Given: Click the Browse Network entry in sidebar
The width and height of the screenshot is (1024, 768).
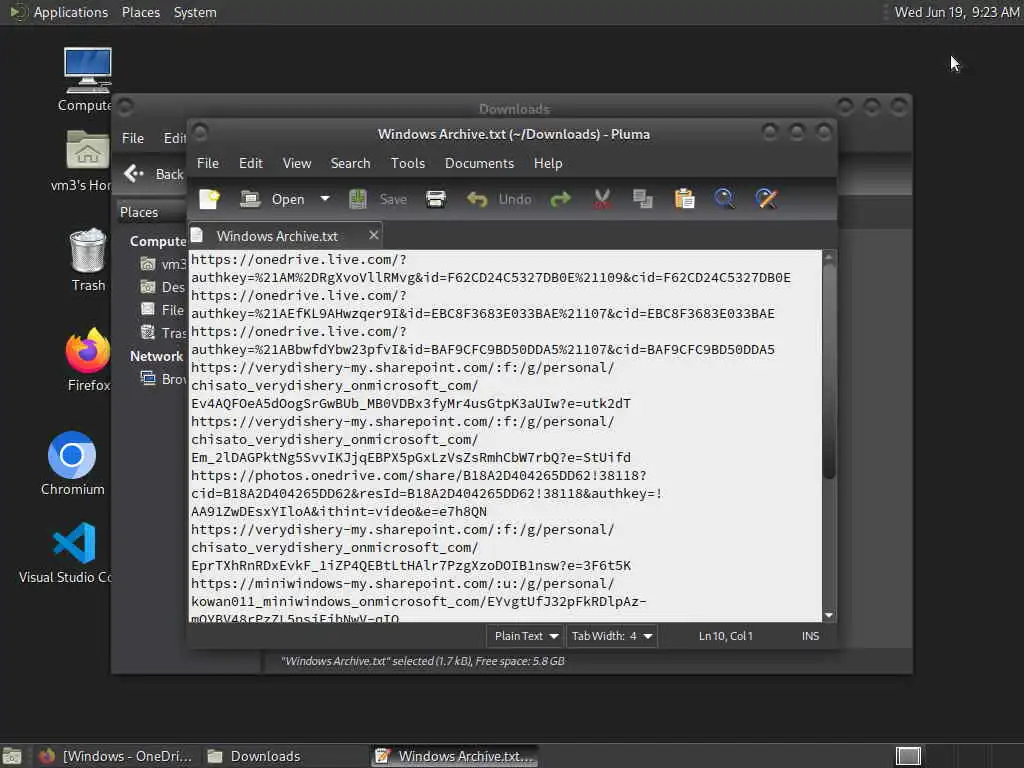Looking at the screenshot, I should click(165, 379).
